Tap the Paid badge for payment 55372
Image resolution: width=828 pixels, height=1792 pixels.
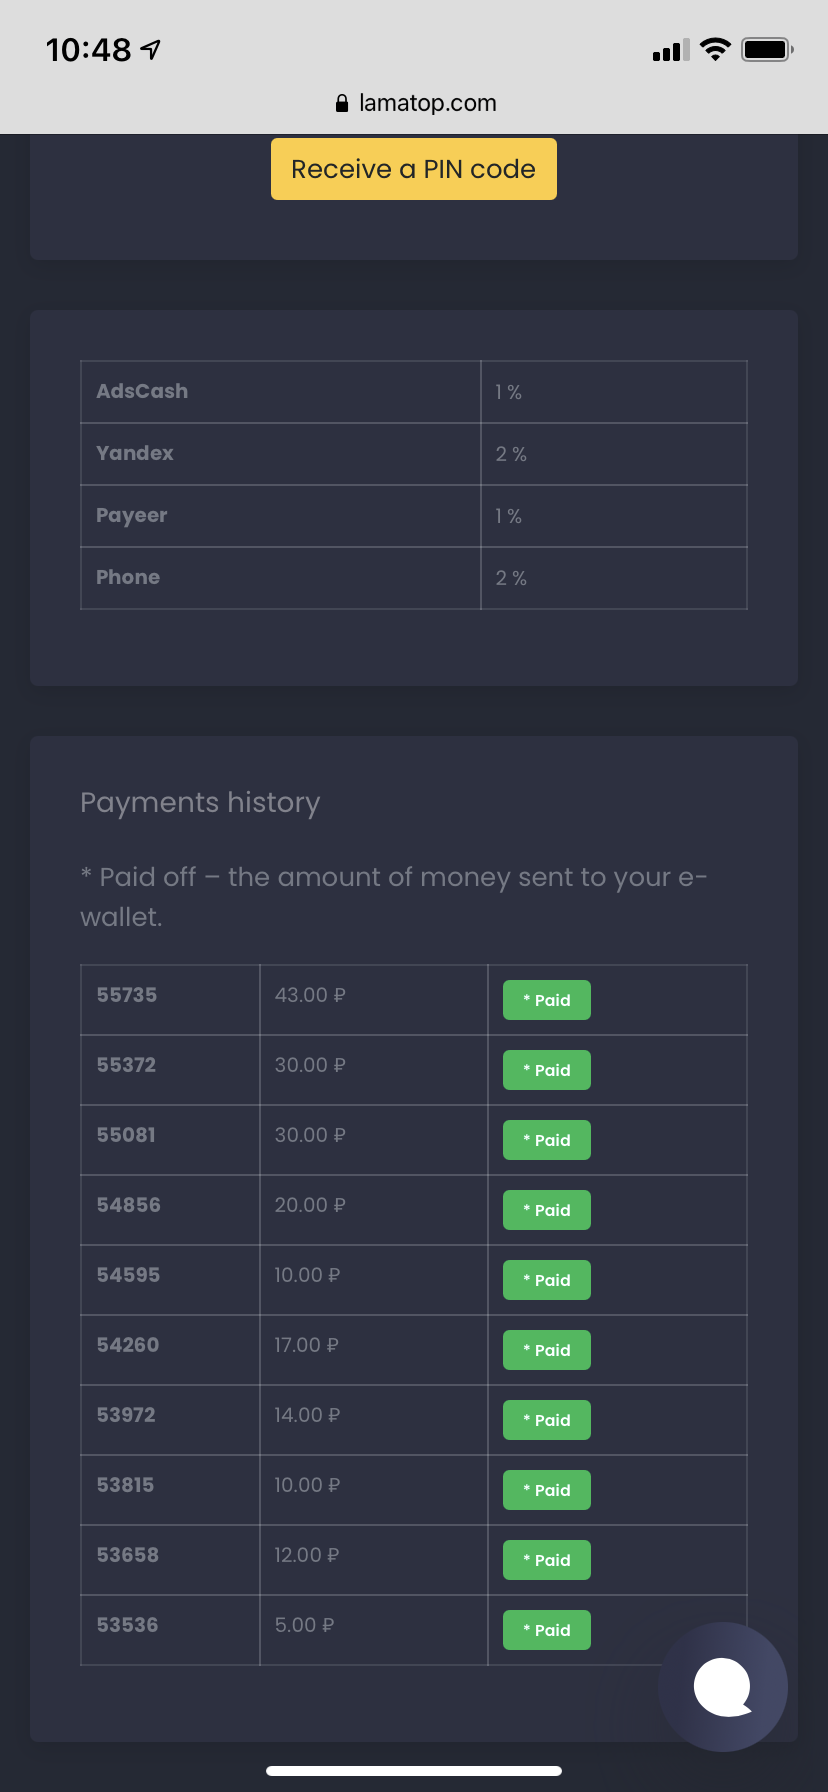point(546,1070)
